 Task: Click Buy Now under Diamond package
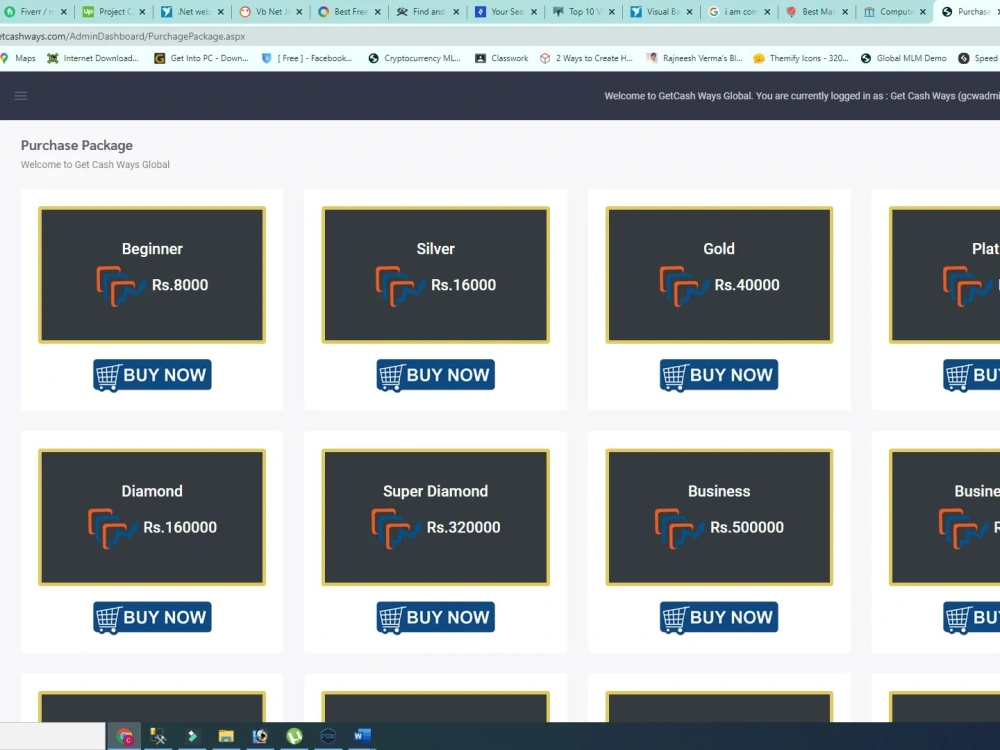(152, 617)
